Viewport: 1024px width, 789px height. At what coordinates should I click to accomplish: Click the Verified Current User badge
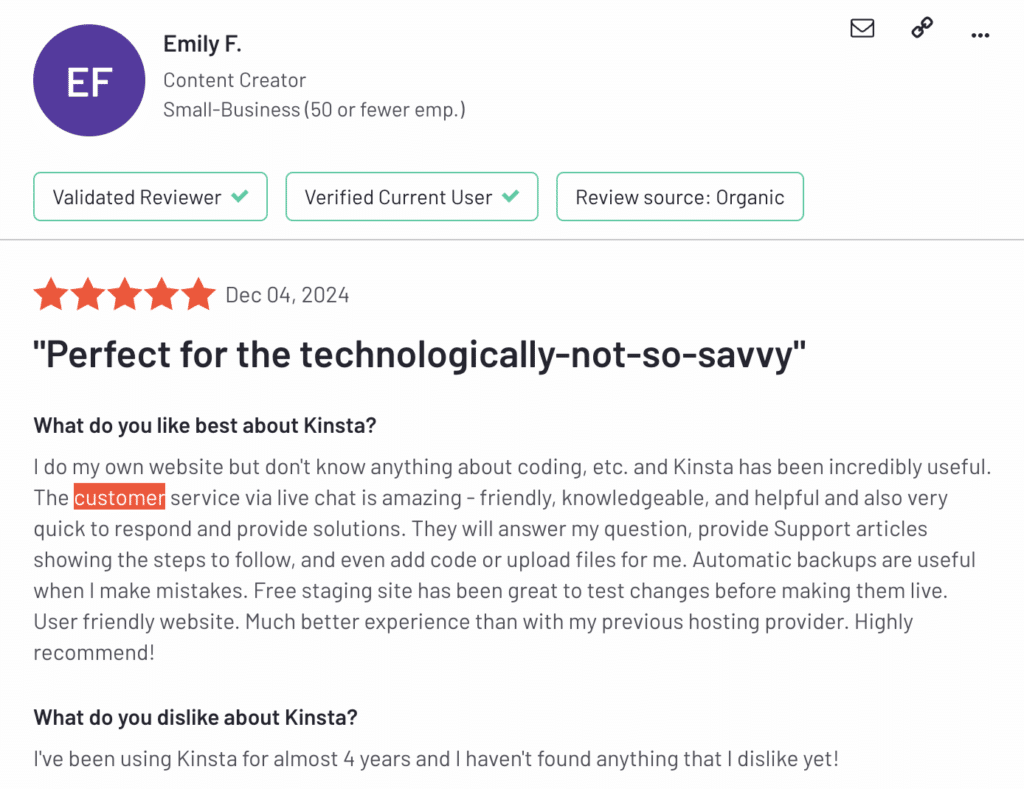(x=412, y=196)
